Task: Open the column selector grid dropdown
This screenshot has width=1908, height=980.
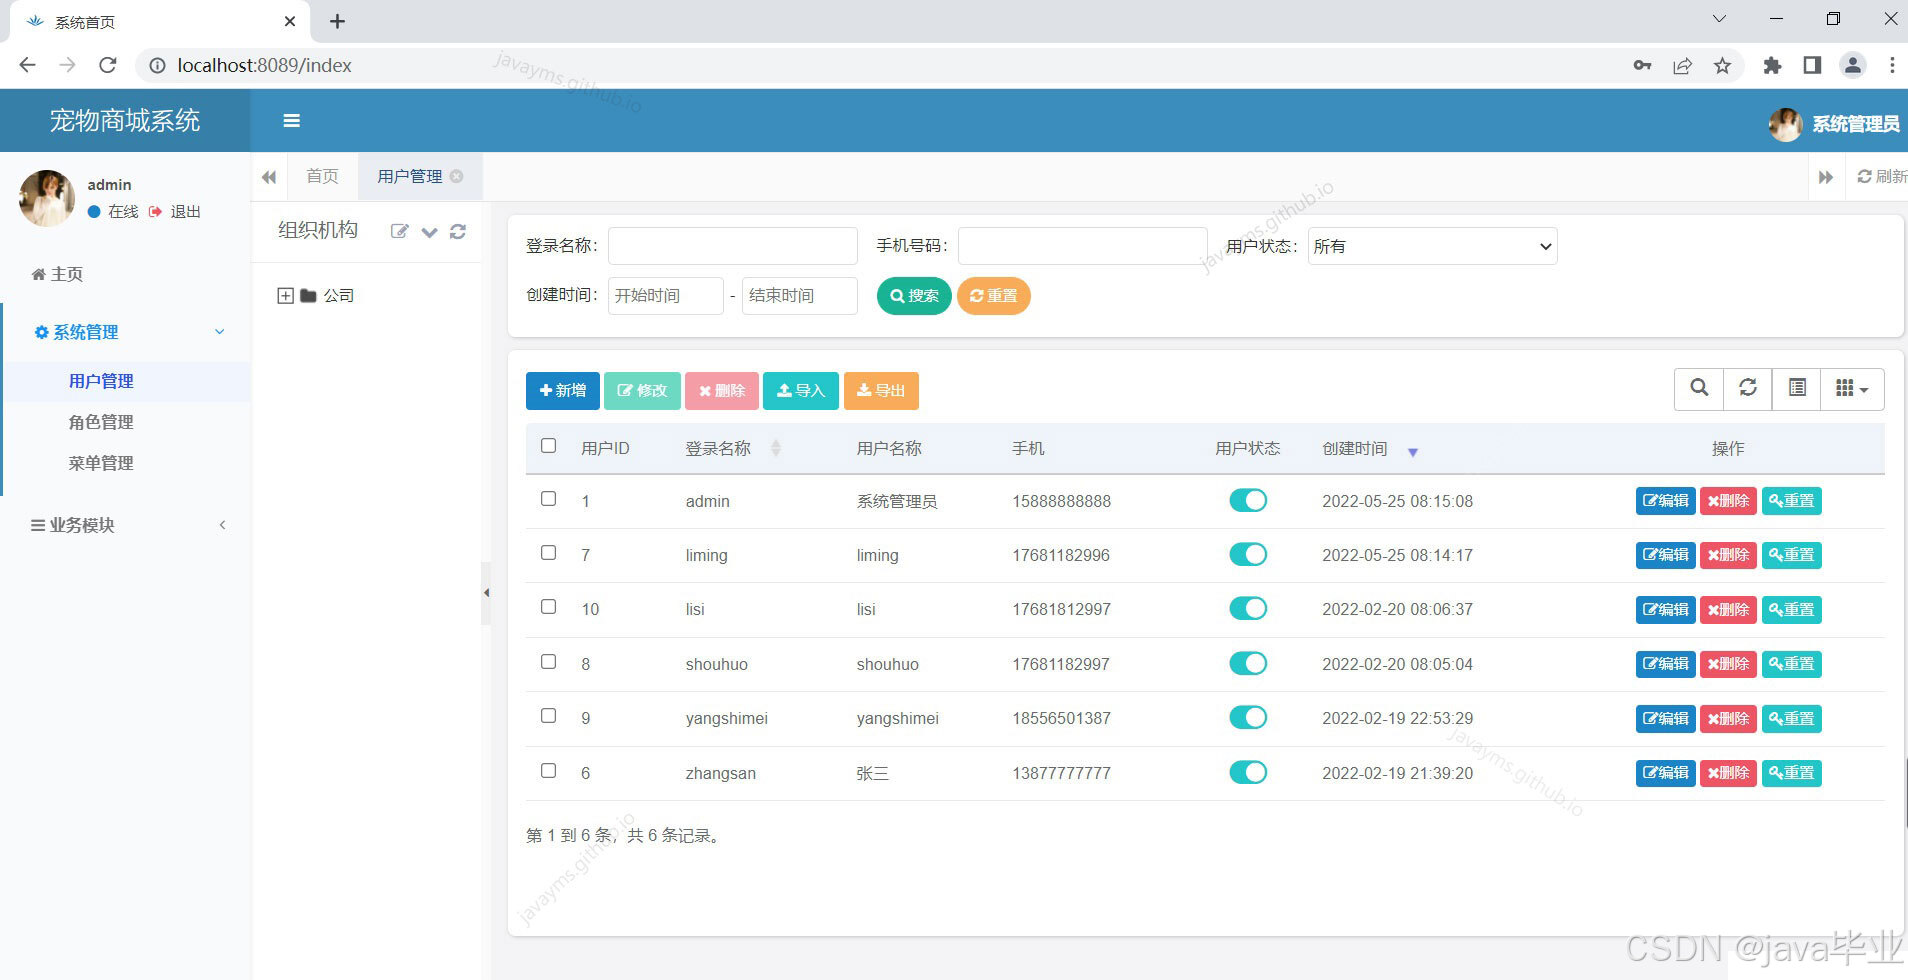Action: (1853, 388)
